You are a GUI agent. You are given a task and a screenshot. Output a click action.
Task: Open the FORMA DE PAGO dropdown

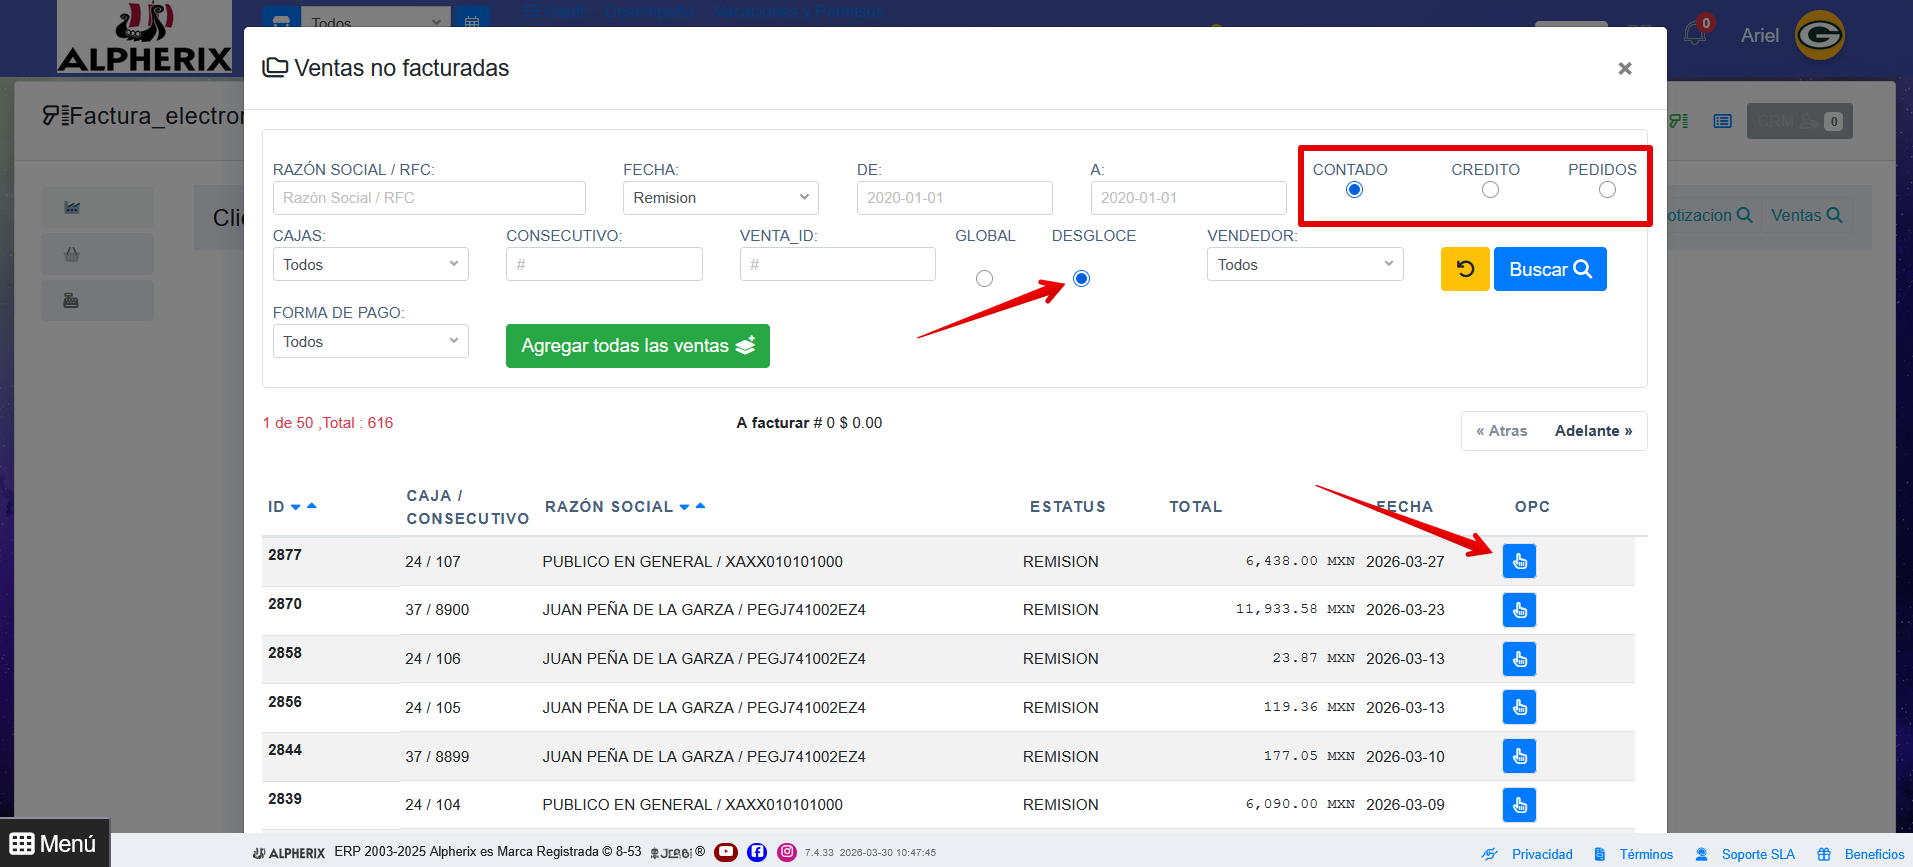pyautogui.click(x=370, y=342)
